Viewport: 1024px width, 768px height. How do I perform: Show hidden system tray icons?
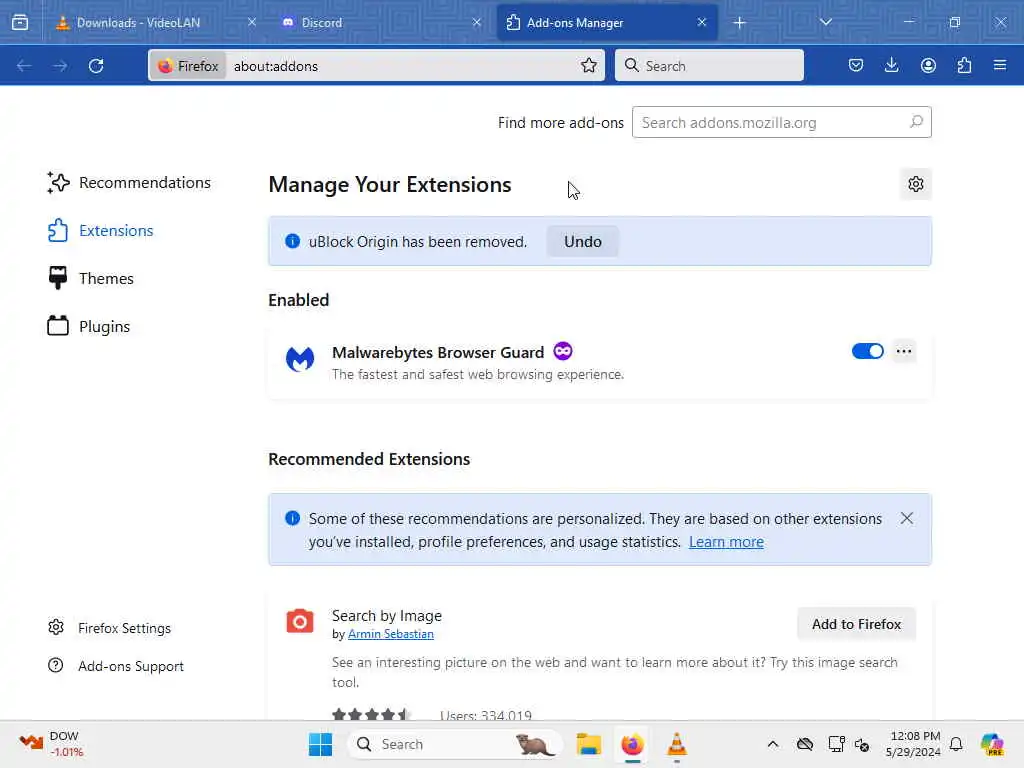tap(773, 744)
